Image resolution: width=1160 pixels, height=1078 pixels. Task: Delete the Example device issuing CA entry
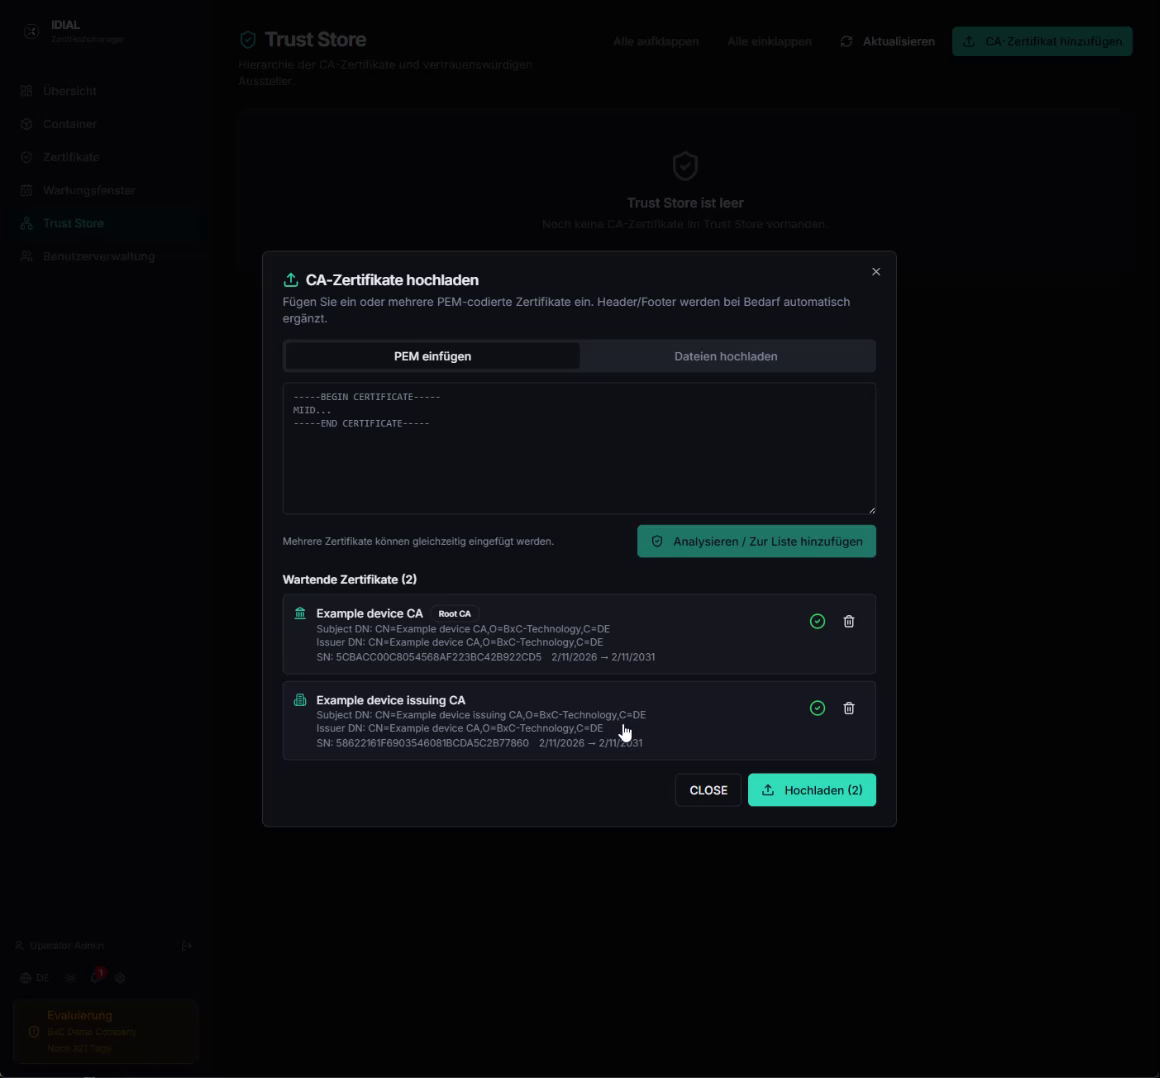[x=849, y=708]
